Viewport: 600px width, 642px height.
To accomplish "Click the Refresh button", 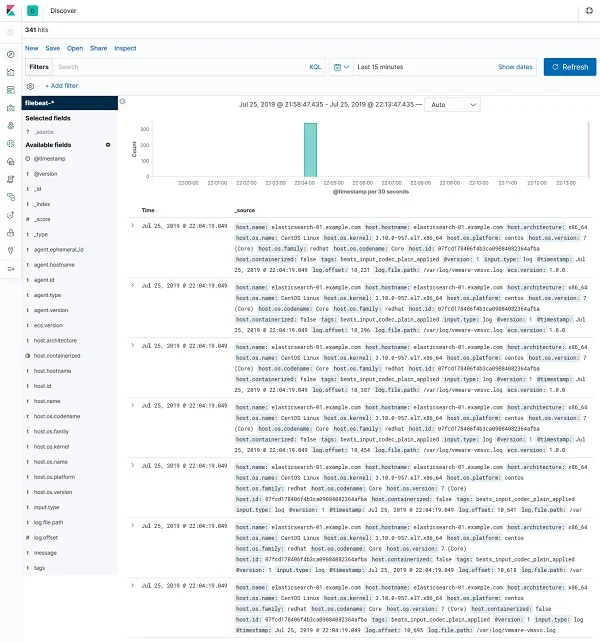I will pos(570,67).
